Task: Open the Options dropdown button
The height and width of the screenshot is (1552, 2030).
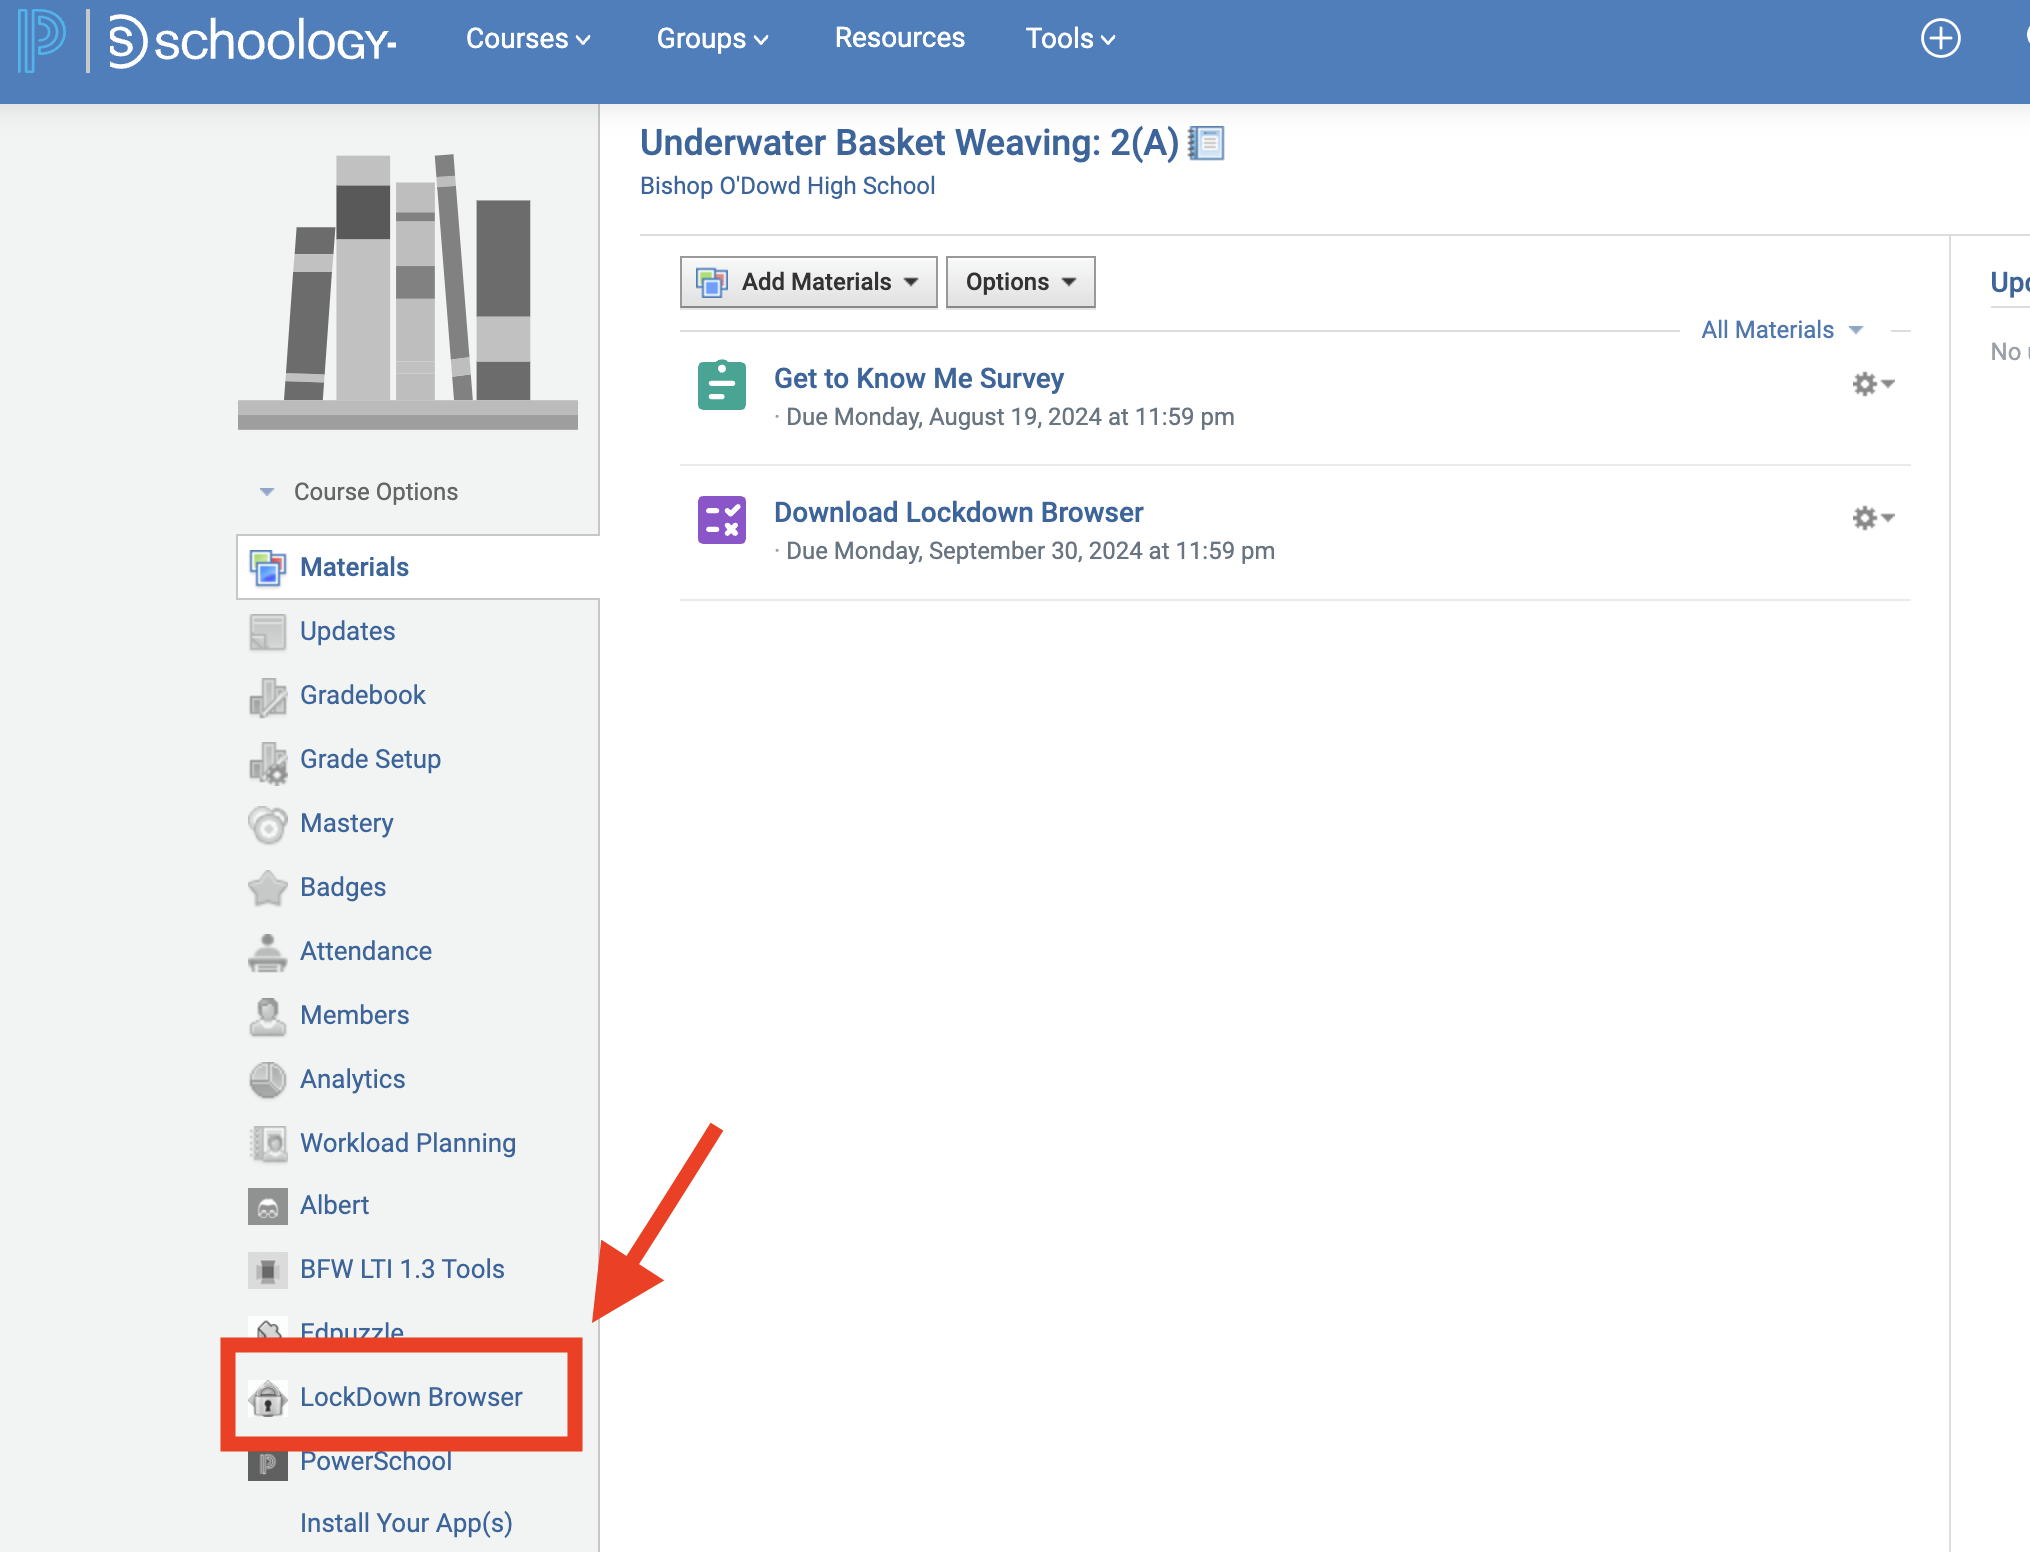Action: [1020, 282]
